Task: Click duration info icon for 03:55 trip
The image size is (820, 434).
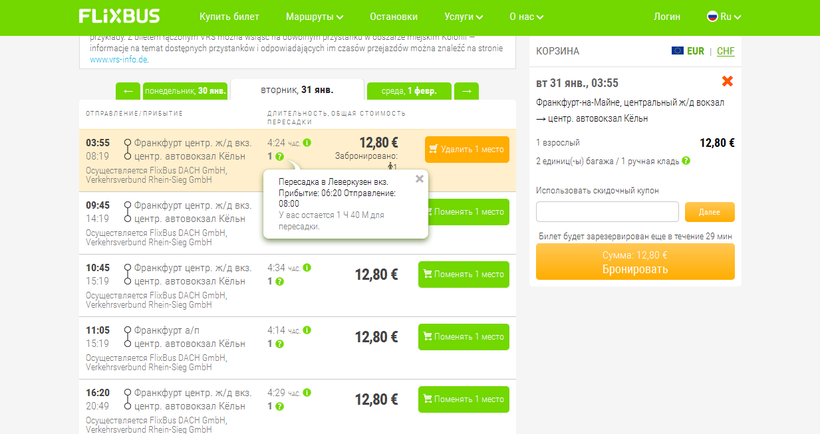Action: pyautogui.click(x=307, y=142)
